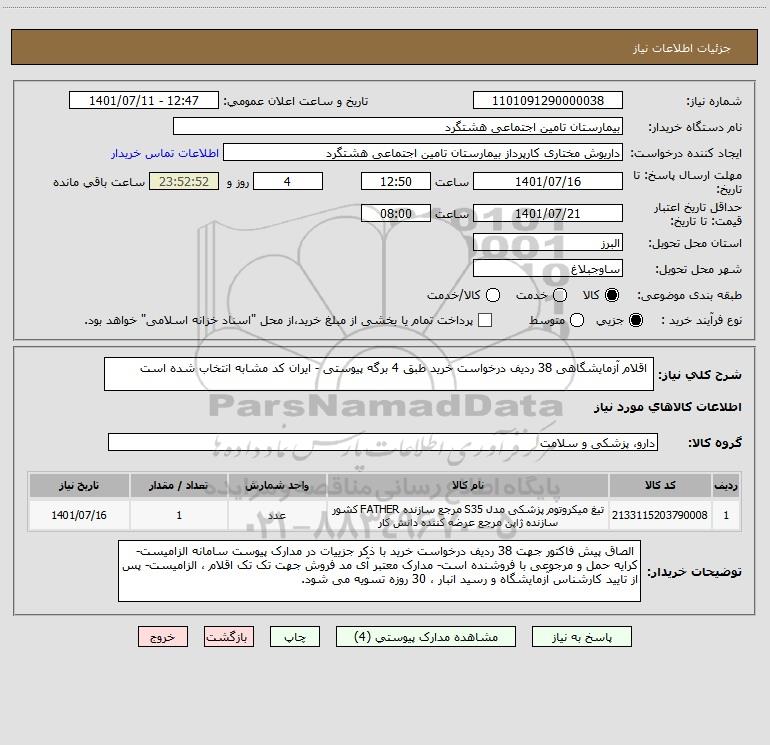Click the شرح کلی نیاز label
This screenshot has width=770, height=745.
coord(700,375)
